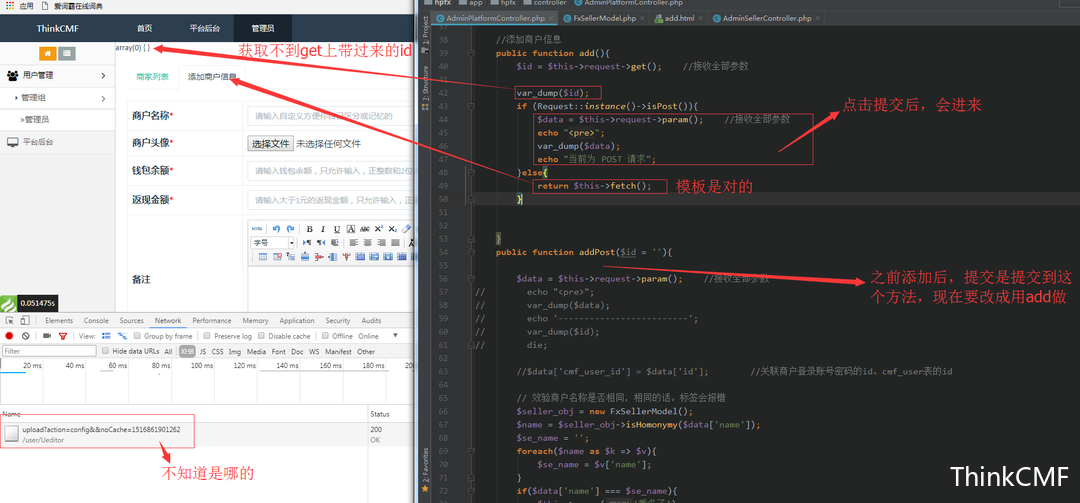Click the clear network log icon
This screenshot has height=503, width=1080.
pyautogui.click(x=25, y=336)
